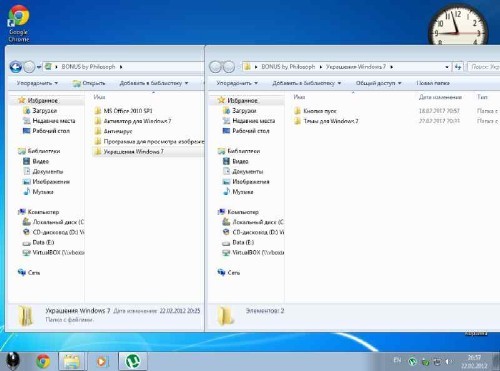Open Документы library in left window

click(43, 171)
